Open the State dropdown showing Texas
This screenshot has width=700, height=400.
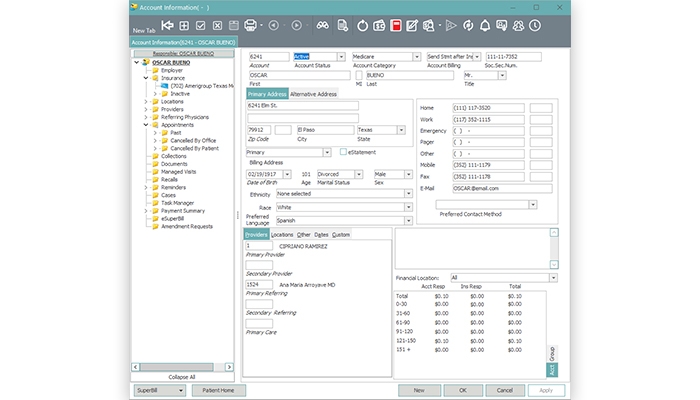pos(400,129)
